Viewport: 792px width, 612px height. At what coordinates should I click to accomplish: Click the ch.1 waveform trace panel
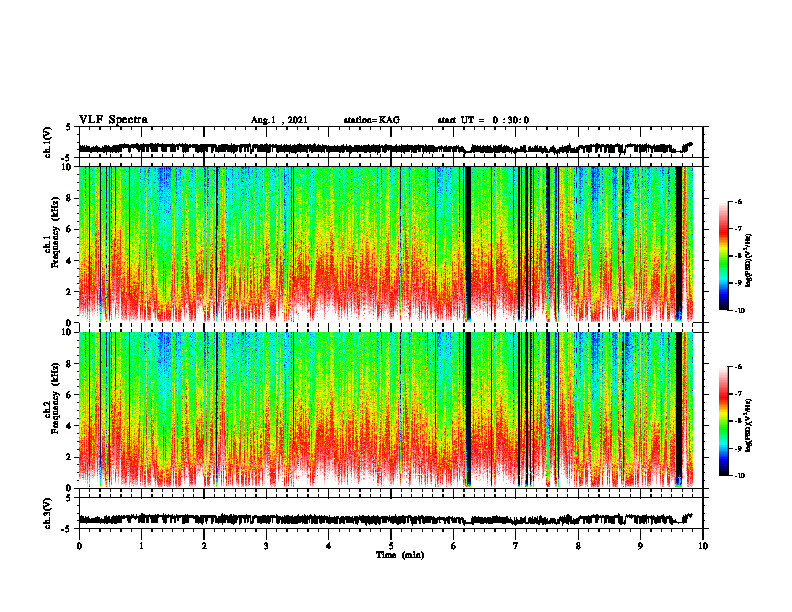pyautogui.click(x=393, y=142)
